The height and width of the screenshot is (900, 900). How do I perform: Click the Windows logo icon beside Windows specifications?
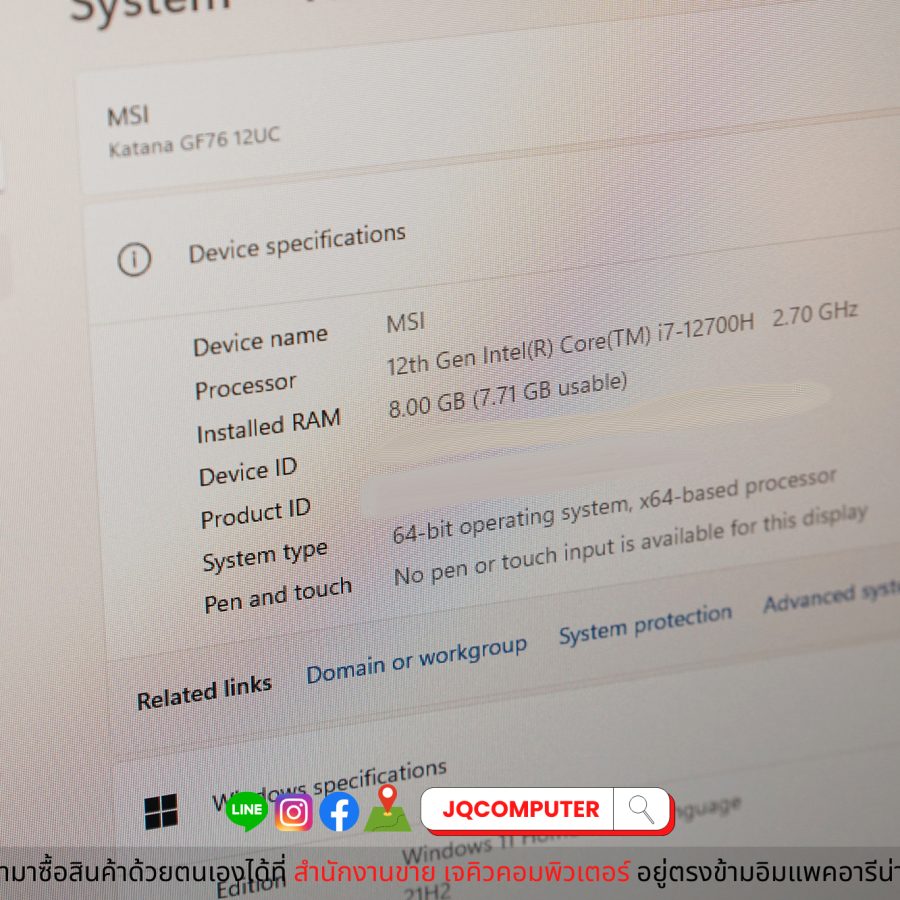click(x=161, y=811)
